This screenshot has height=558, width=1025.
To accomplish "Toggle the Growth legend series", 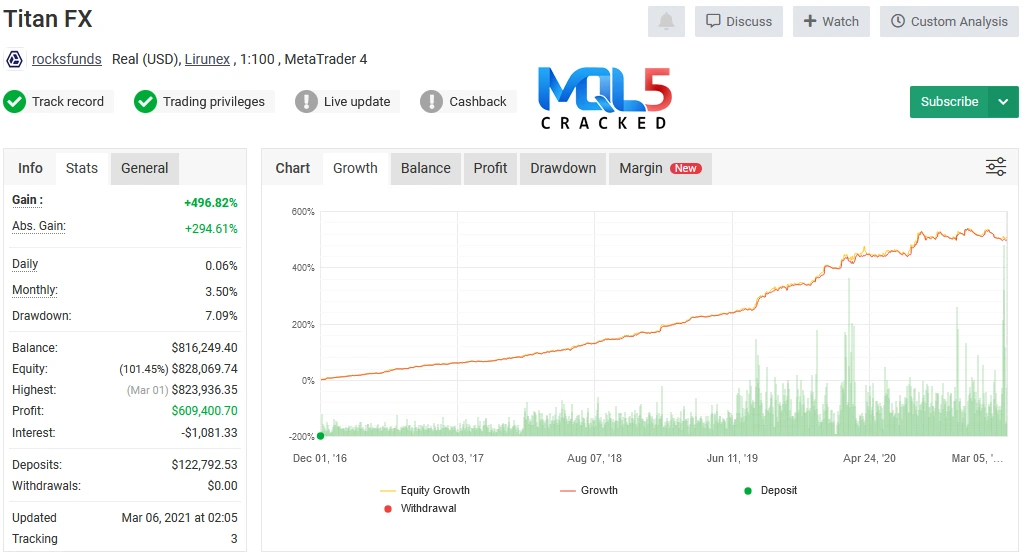I will (x=589, y=491).
